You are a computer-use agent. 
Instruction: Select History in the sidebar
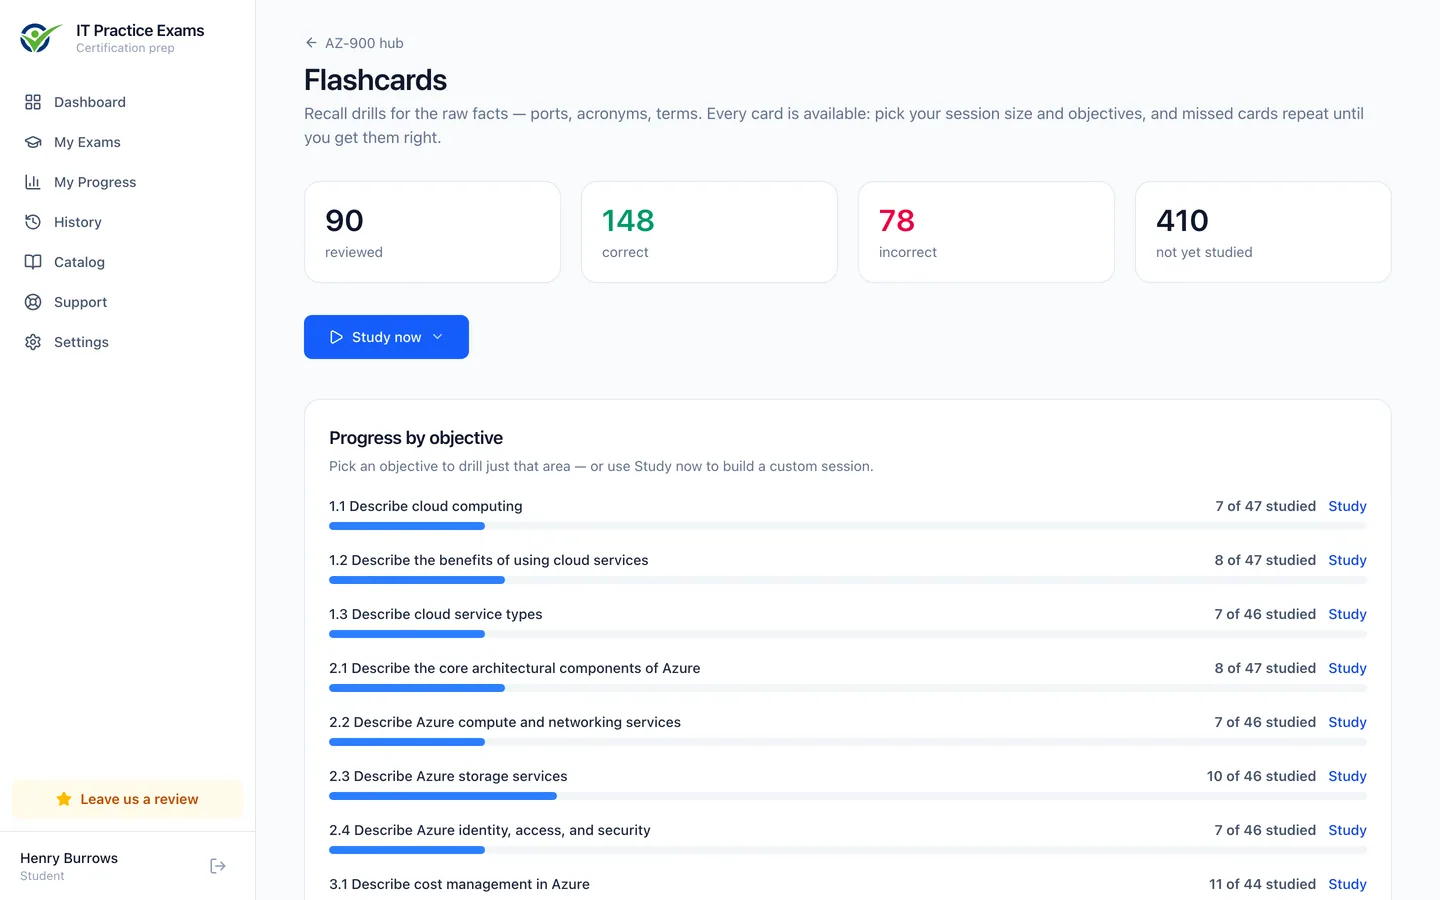pyautogui.click(x=128, y=222)
